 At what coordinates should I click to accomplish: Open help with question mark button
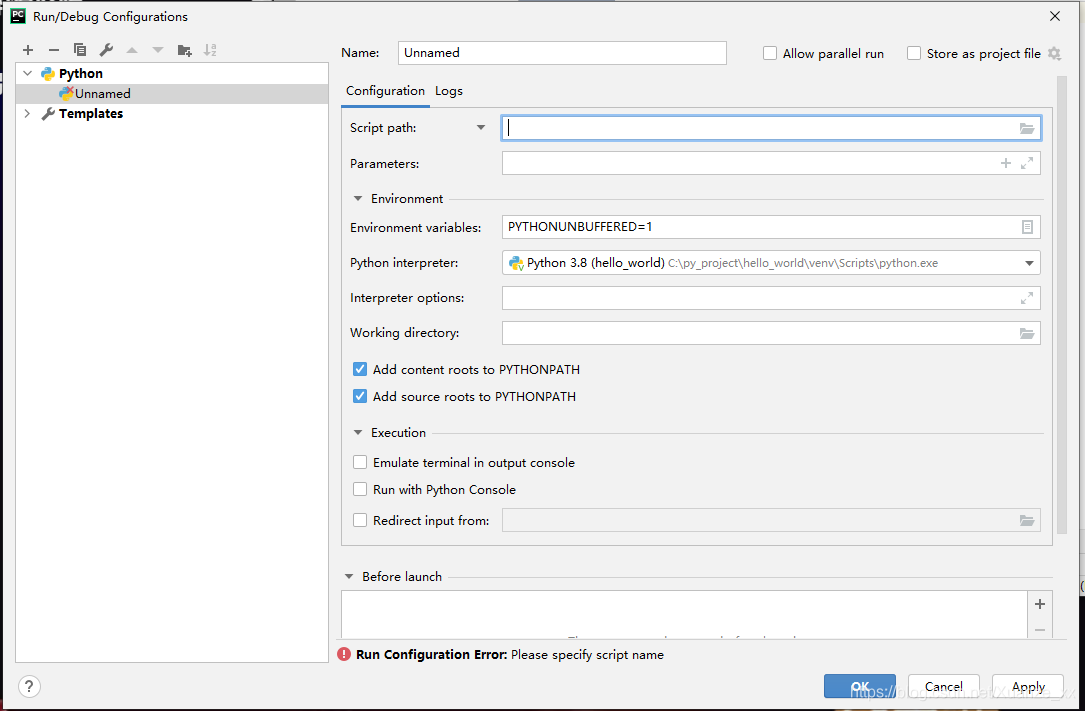click(x=29, y=687)
